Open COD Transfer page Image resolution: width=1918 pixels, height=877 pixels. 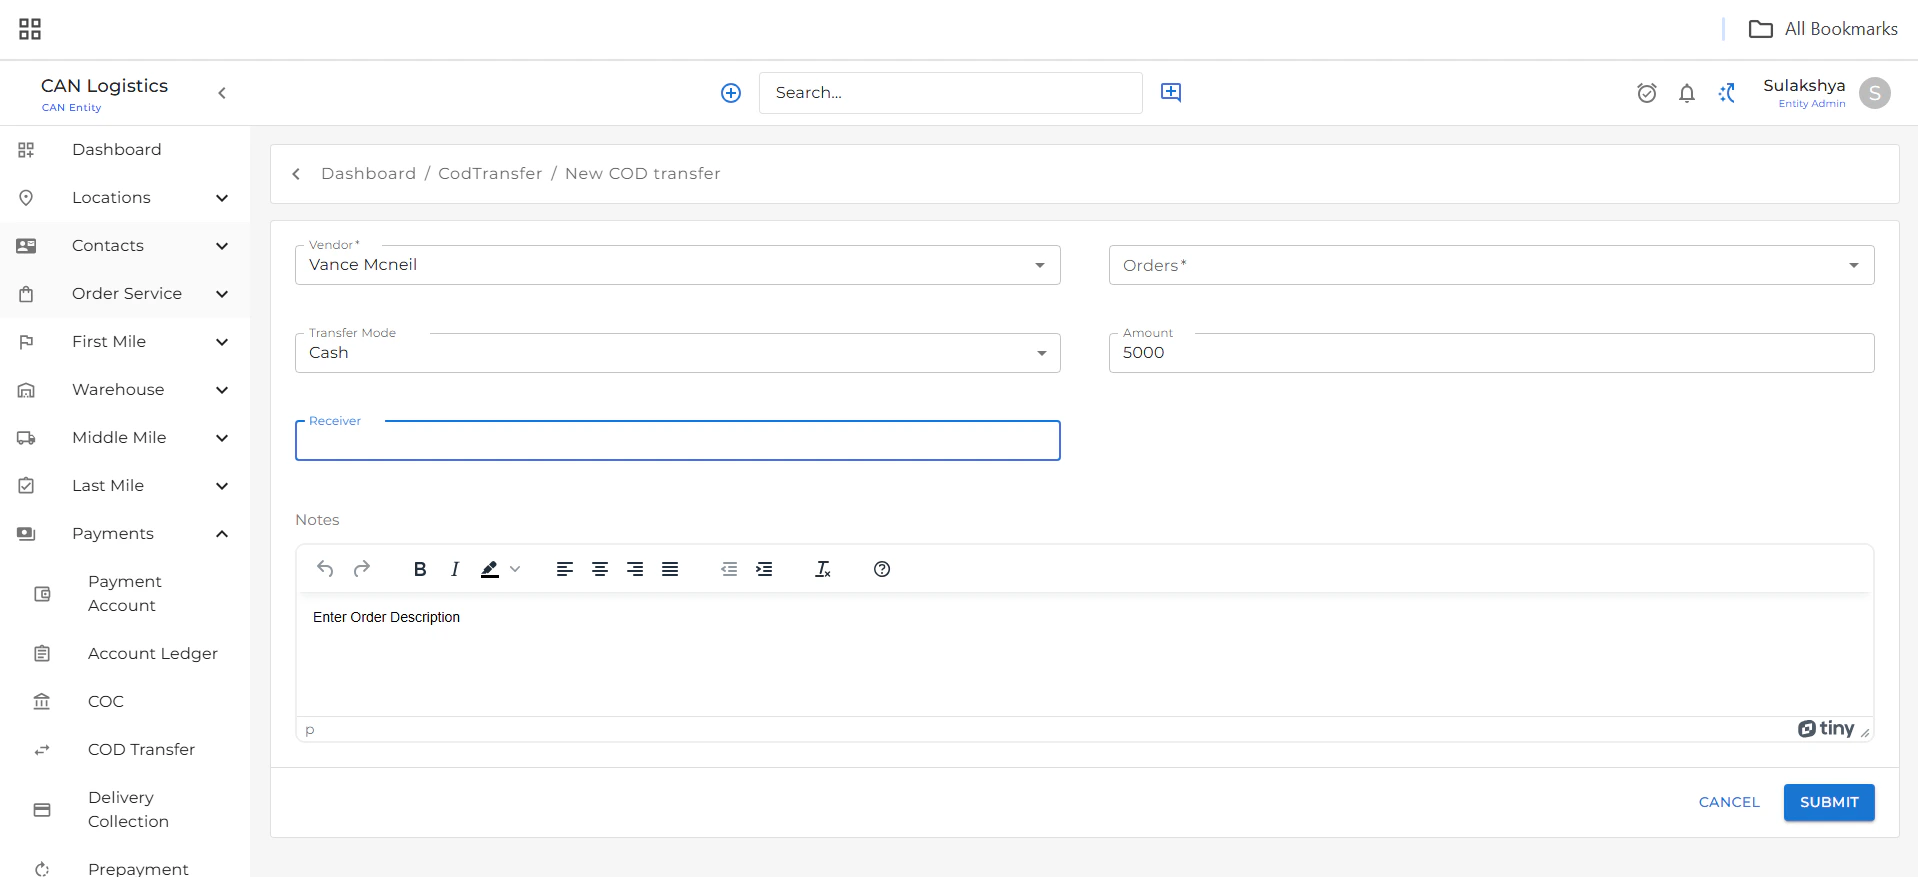(x=125, y=750)
